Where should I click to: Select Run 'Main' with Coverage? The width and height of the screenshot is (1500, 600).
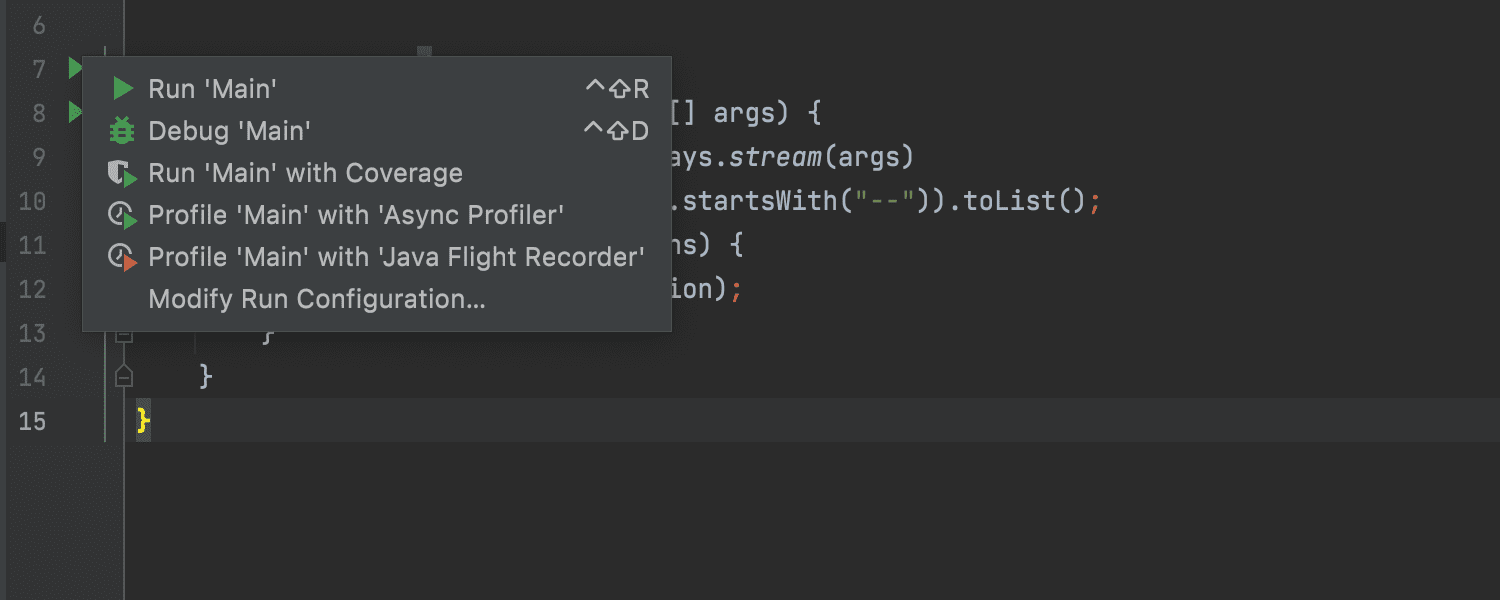tap(305, 172)
